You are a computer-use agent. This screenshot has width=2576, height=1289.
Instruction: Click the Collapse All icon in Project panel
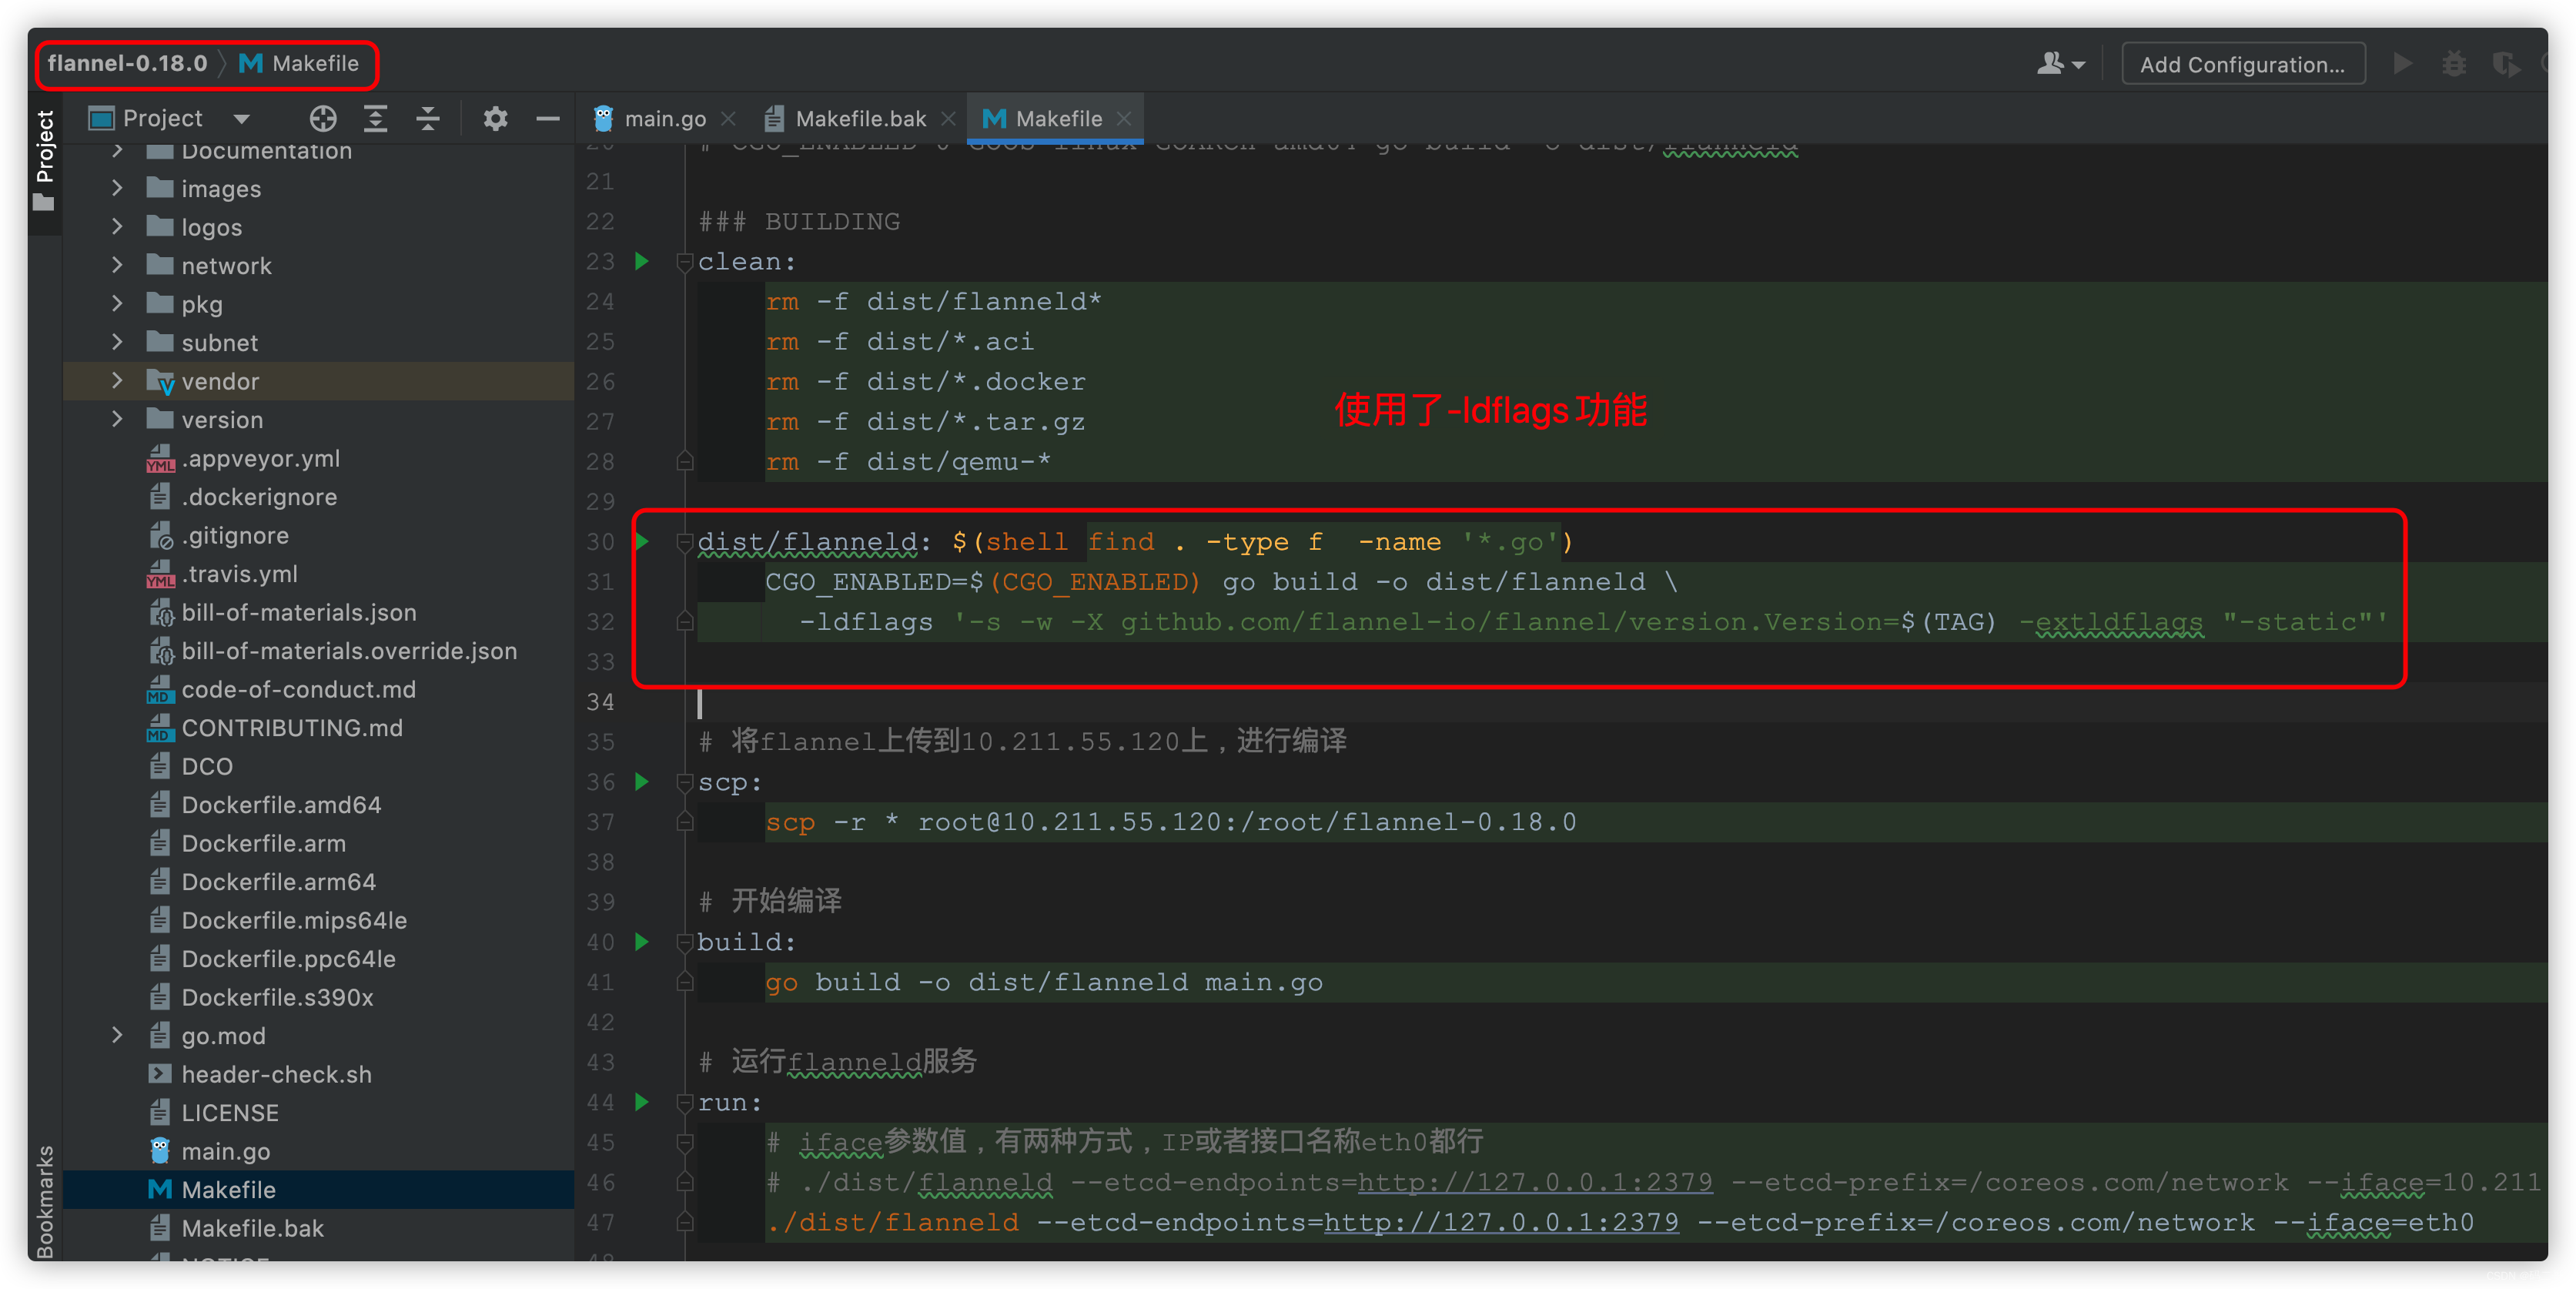[428, 119]
